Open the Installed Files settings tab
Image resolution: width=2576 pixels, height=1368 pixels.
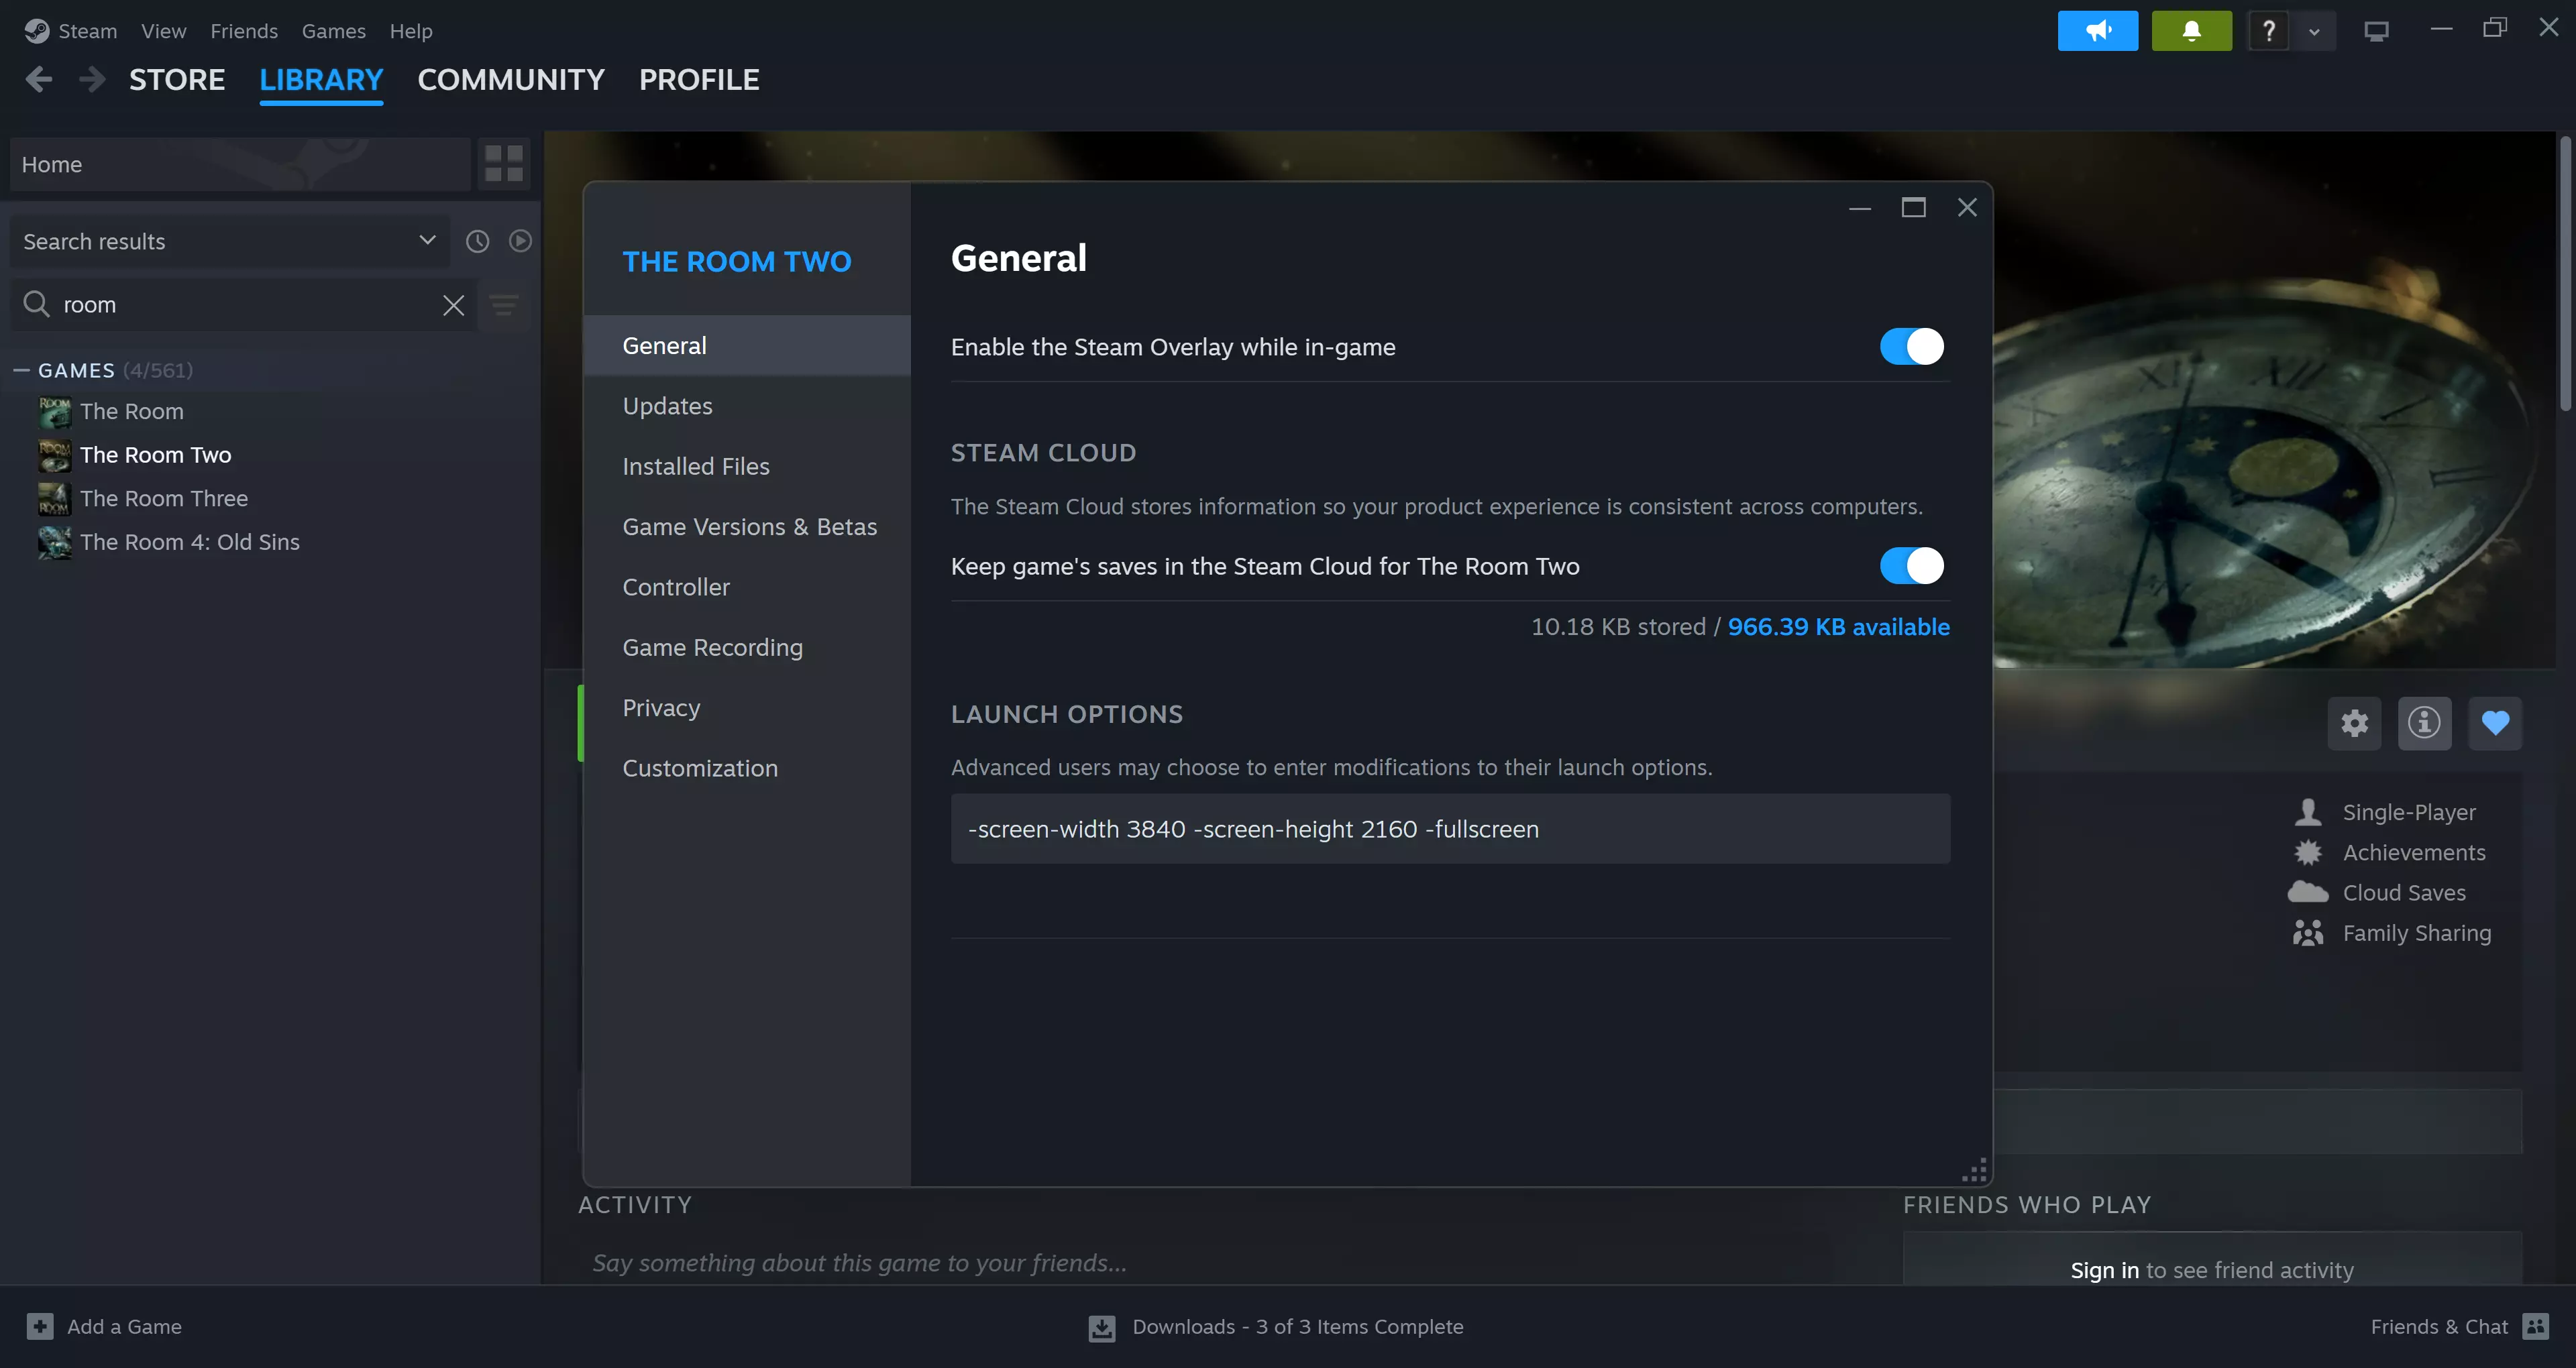(x=696, y=466)
